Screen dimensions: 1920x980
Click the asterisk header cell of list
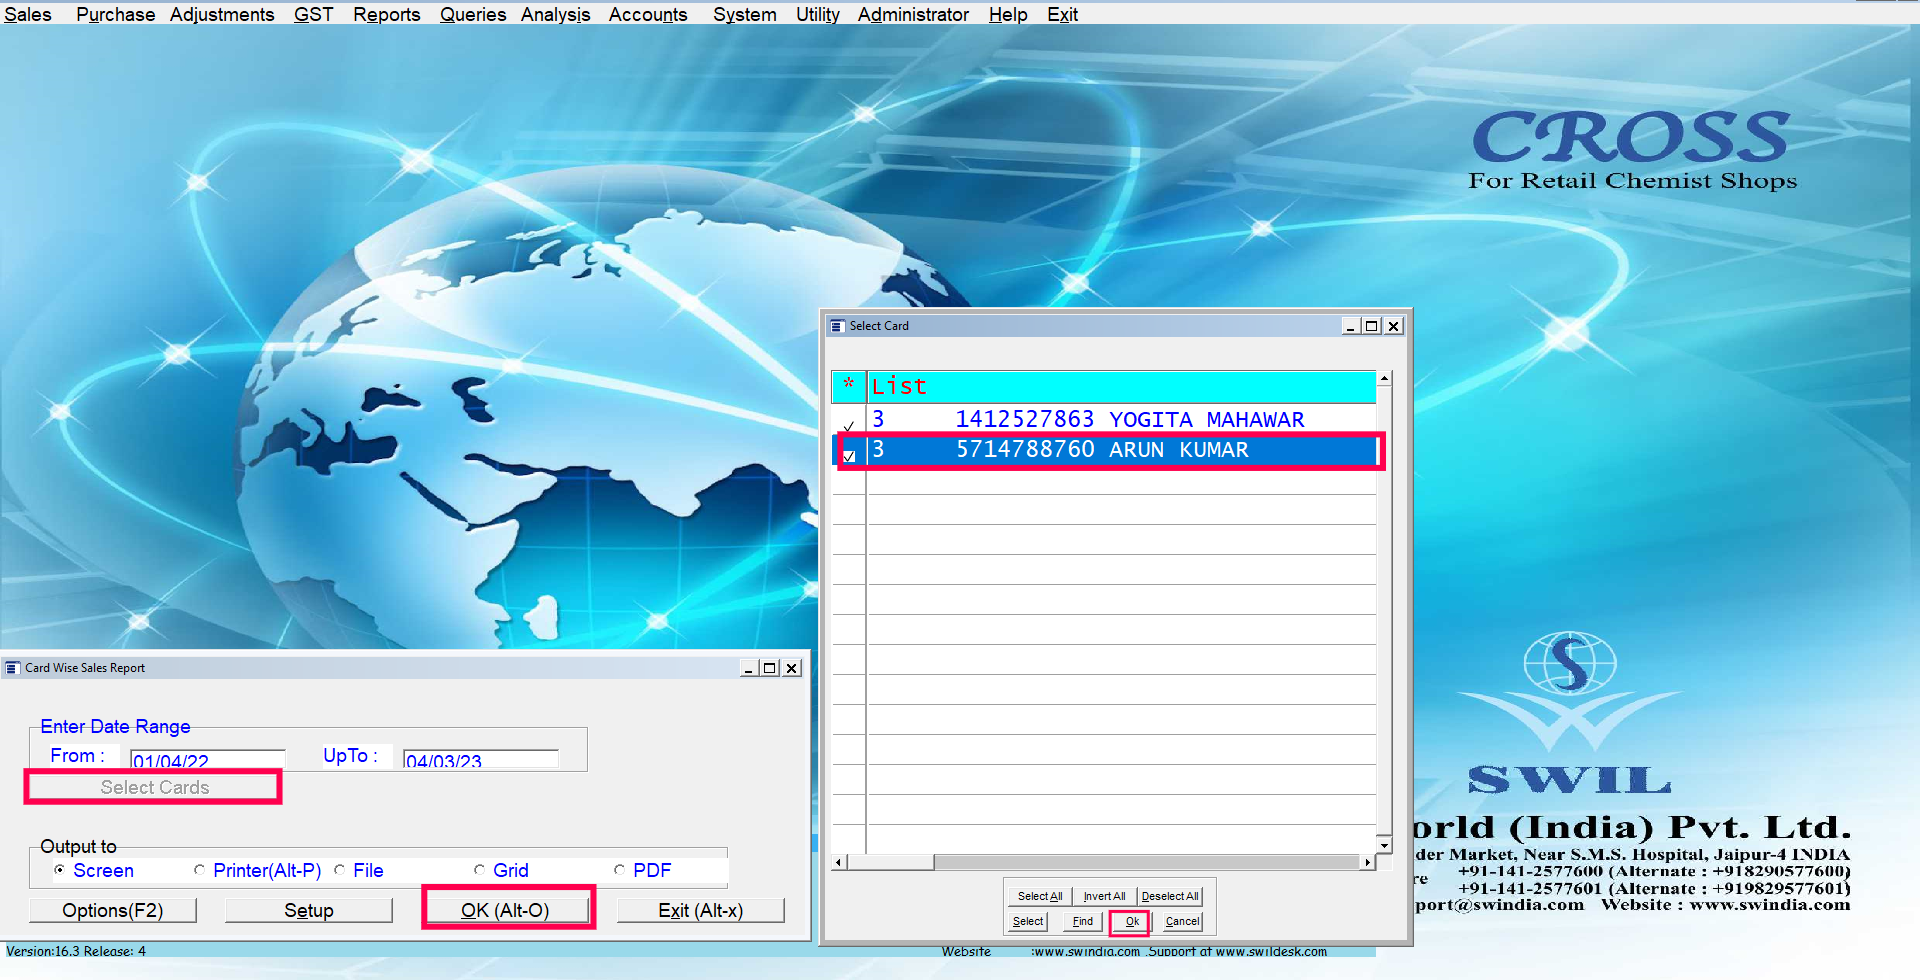coord(849,386)
